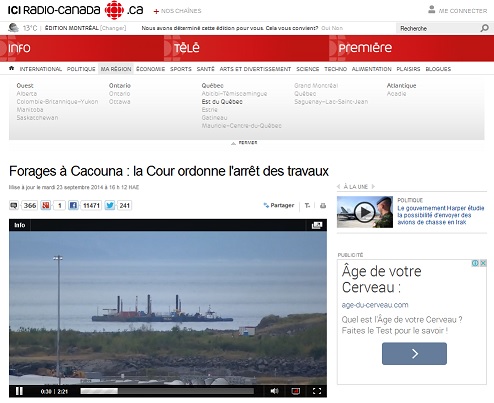Mute the video volume
494x403 pixels.
(274, 391)
